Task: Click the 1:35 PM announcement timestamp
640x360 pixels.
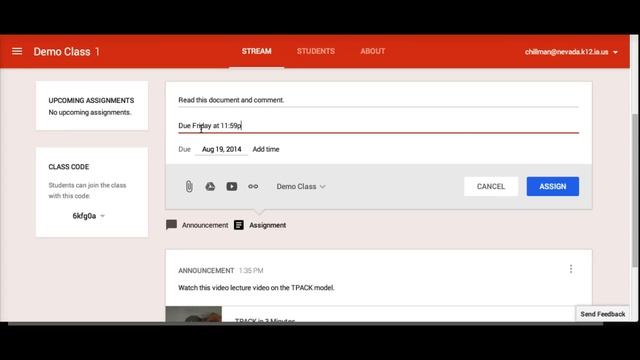Action: point(251,271)
